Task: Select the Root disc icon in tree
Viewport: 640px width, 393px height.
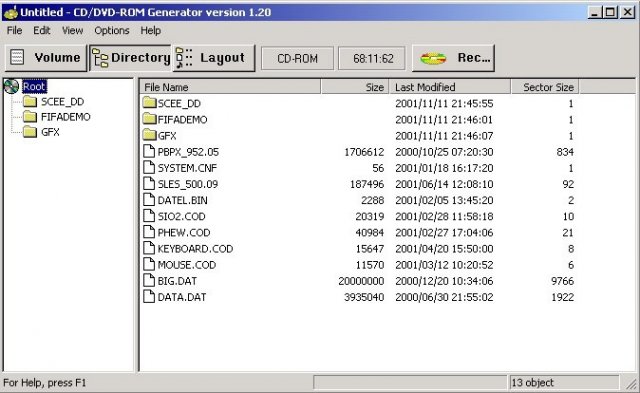Action: click(x=11, y=86)
